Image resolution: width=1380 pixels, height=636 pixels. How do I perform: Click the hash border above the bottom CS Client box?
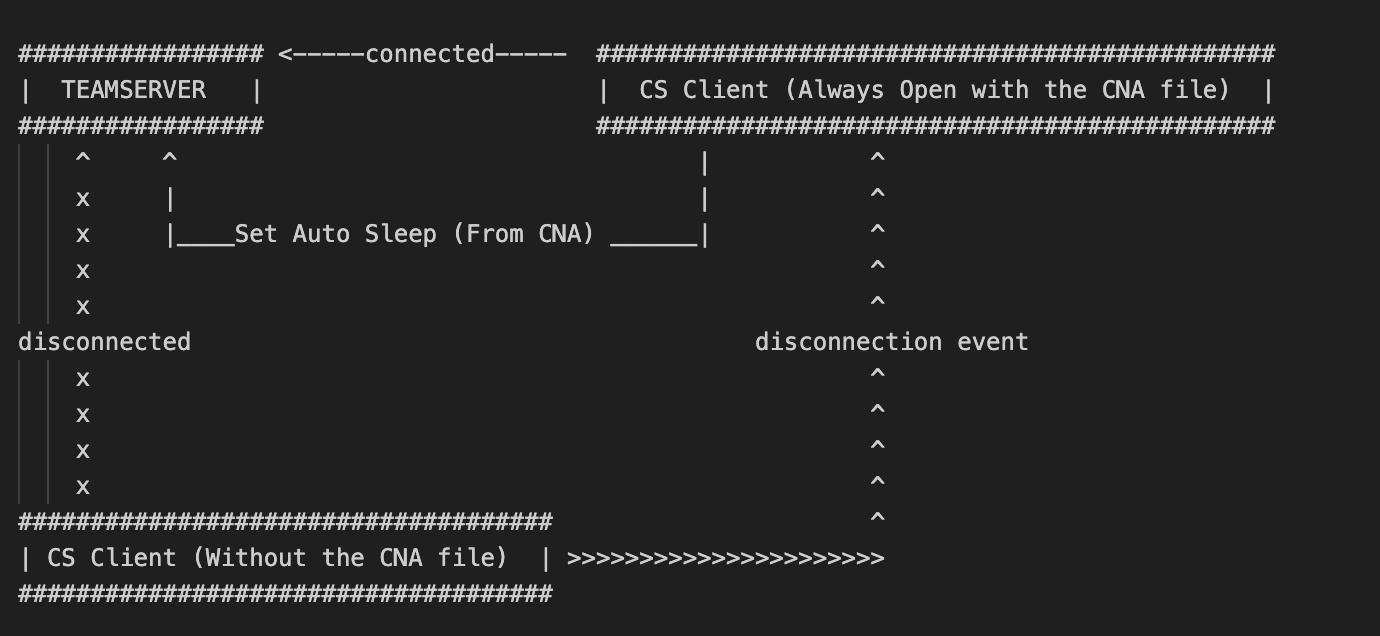point(285,522)
